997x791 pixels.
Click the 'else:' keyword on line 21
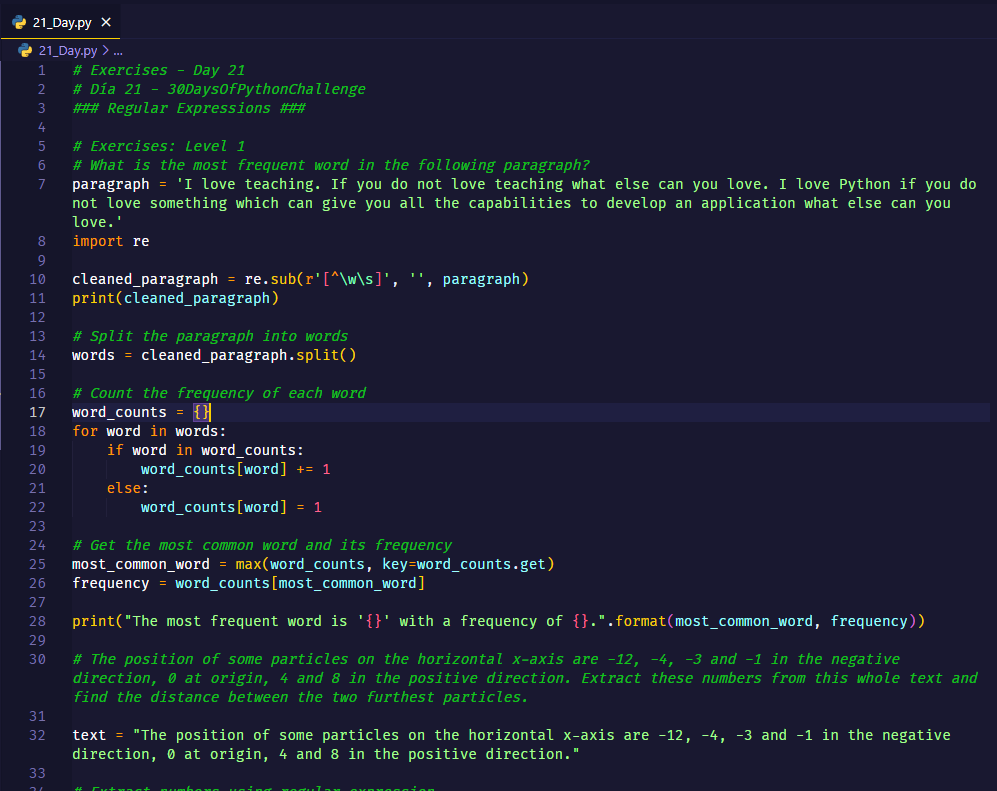128,488
